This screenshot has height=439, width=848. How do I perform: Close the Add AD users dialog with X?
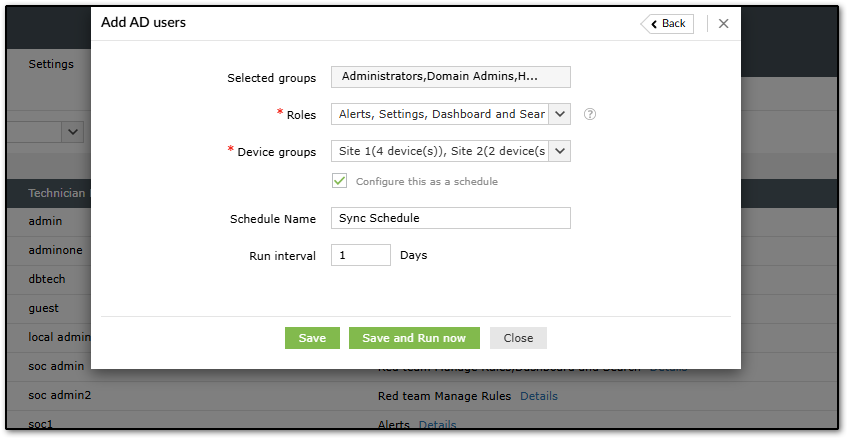(724, 23)
